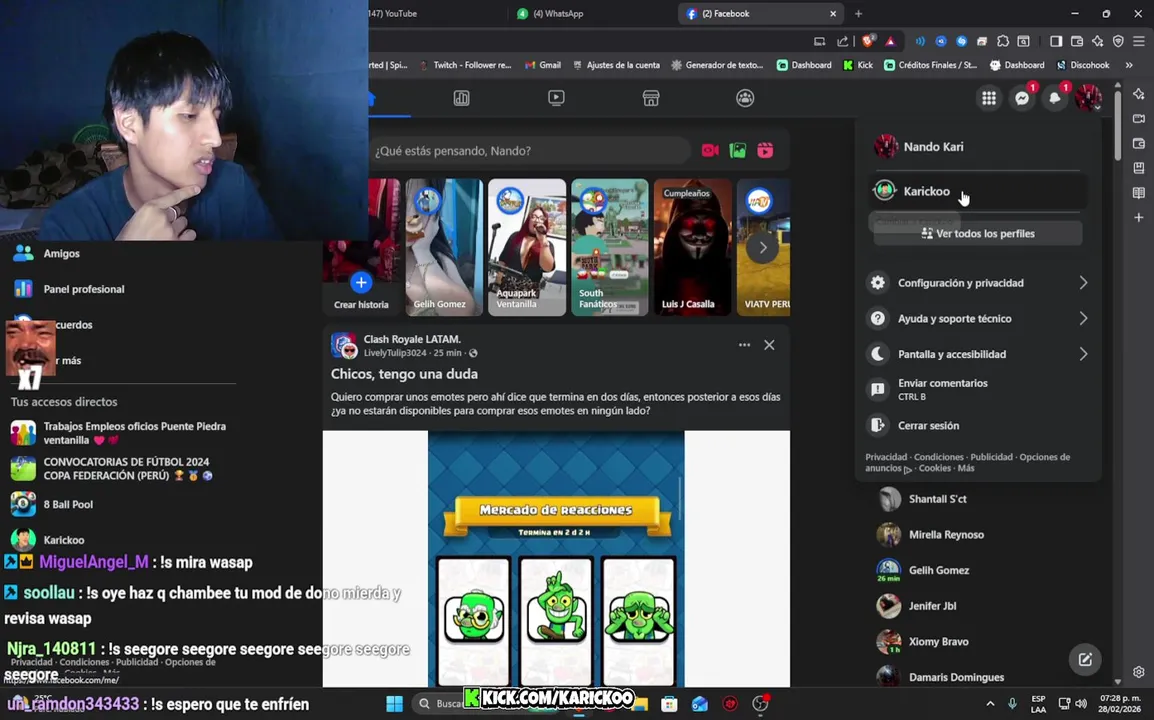Open the Brave Wallet icon
Screen dimensions: 1154x720
coord(1077,41)
